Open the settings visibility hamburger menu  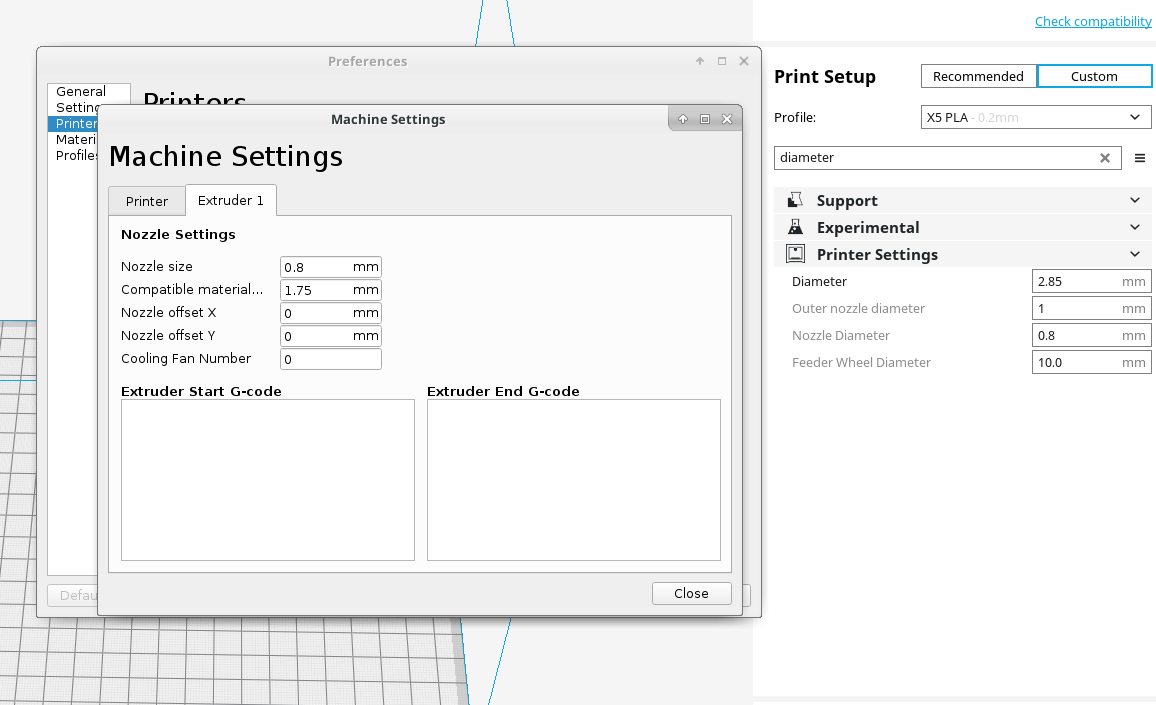click(x=1139, y=158)
